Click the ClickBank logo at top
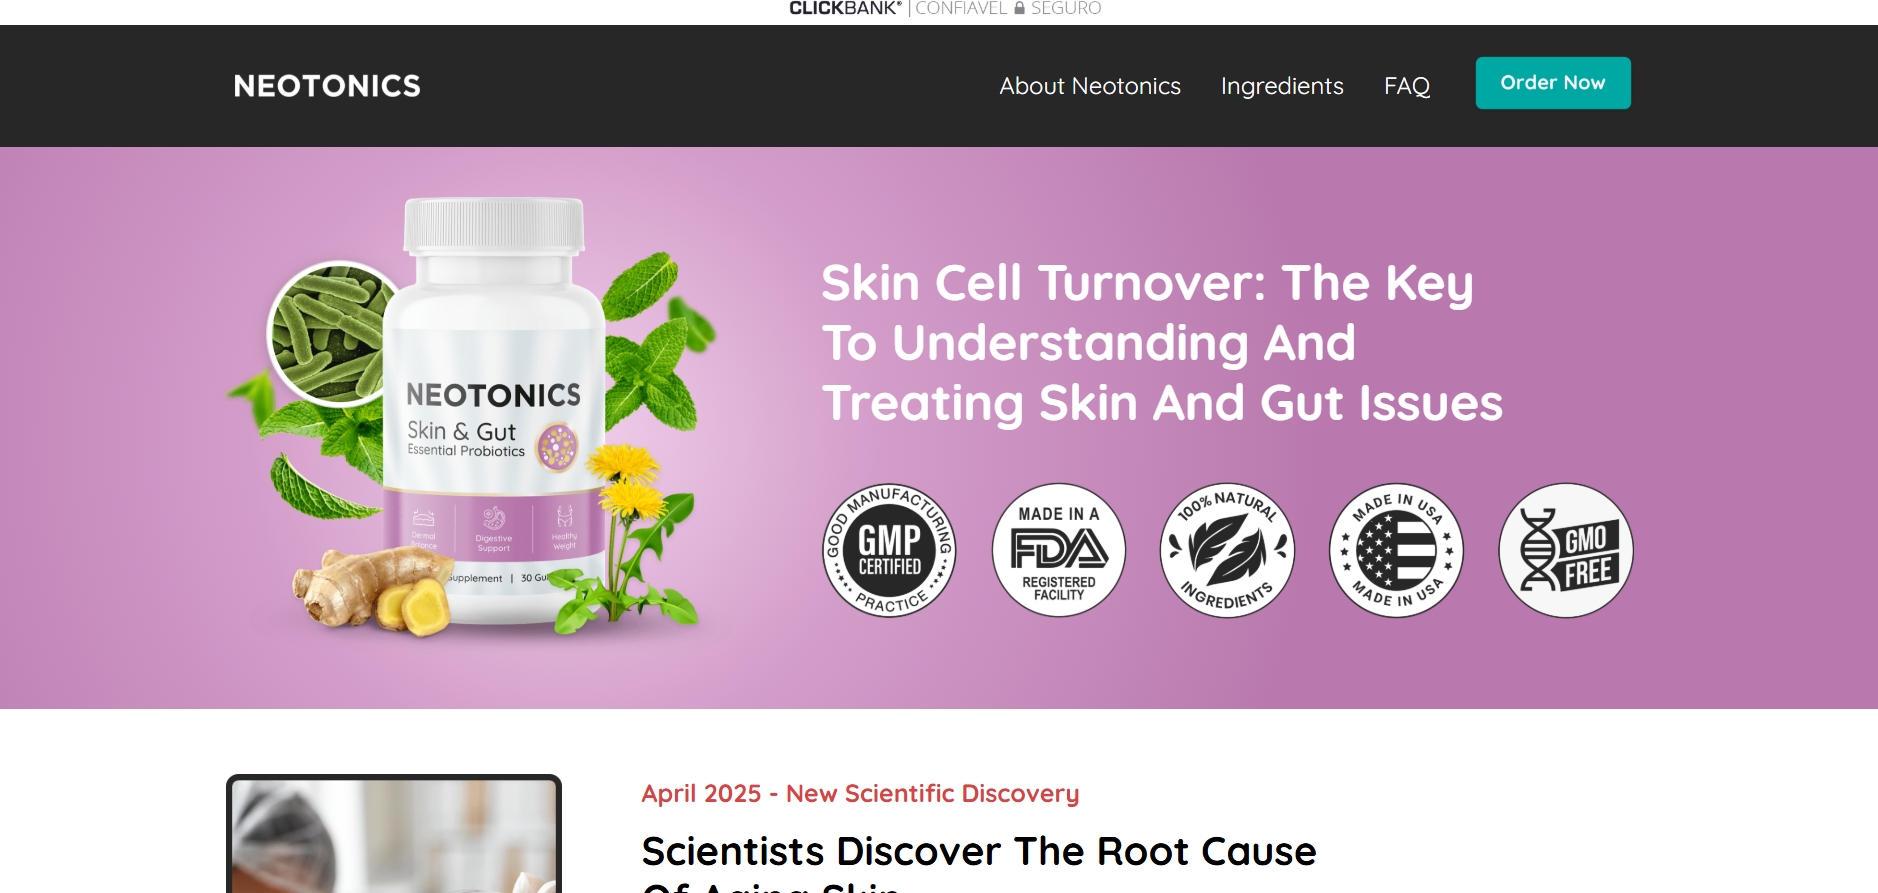 click(x=845, y=8)
